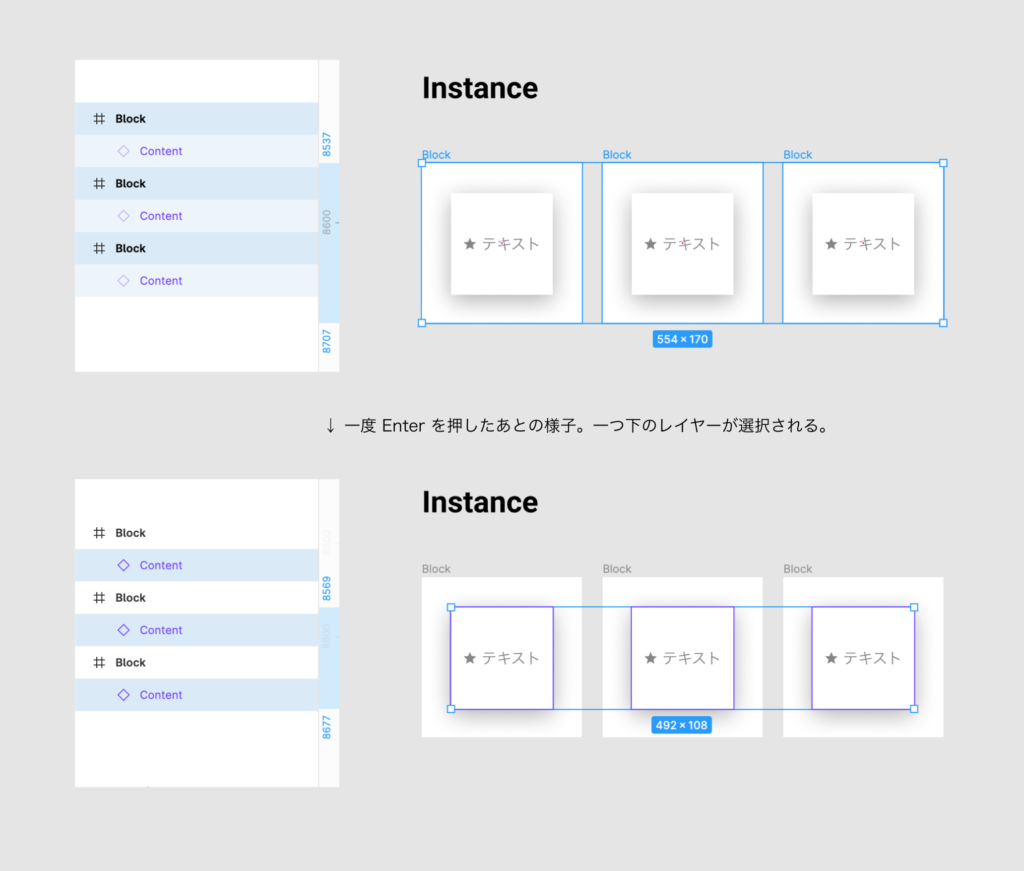Screen dimensions: 1024x871
Task: Click instance diamond icon of first Content in upper panel
Action: (124, 151)
